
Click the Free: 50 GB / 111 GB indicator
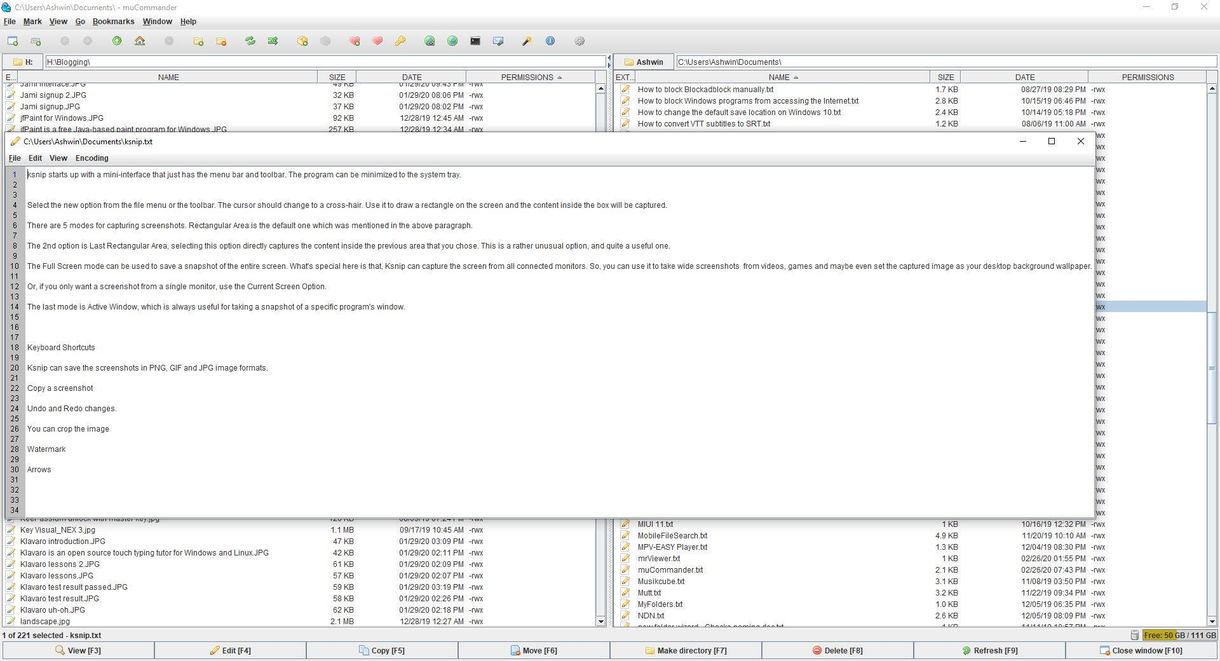[1180, 635]
